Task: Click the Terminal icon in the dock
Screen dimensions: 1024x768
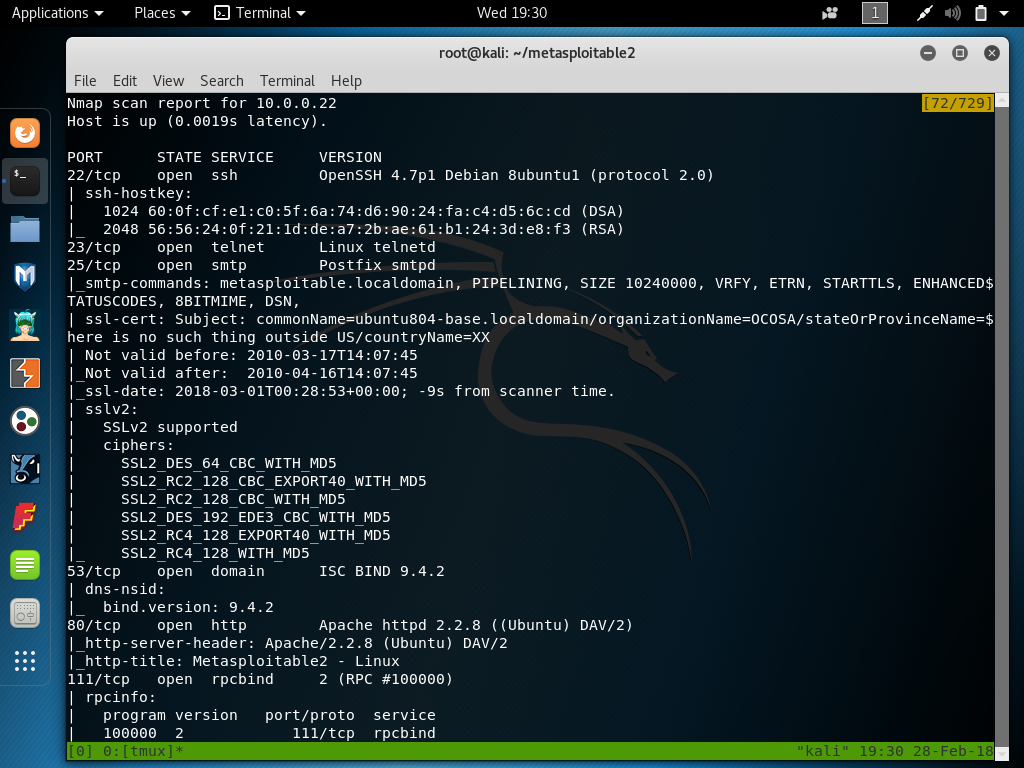Action: pyautogui.click(x=23, y=181)
